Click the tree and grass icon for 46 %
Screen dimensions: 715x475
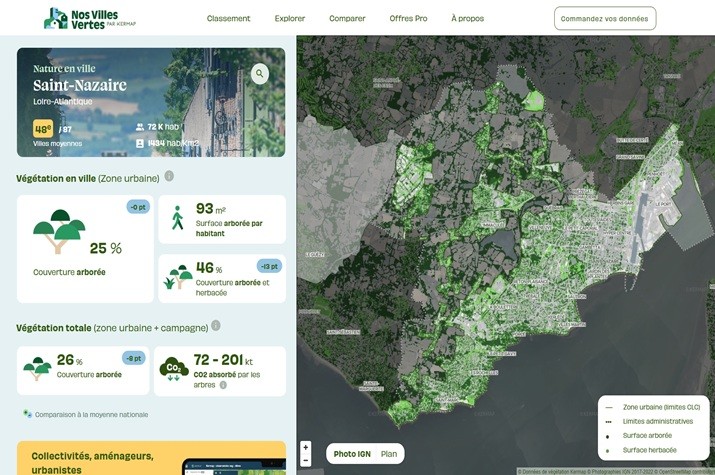pyautogui.click(x=178, y=276)
